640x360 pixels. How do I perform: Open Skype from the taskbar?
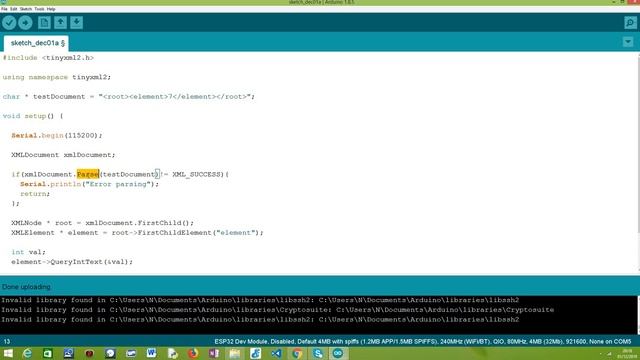(x=318, y=353)
